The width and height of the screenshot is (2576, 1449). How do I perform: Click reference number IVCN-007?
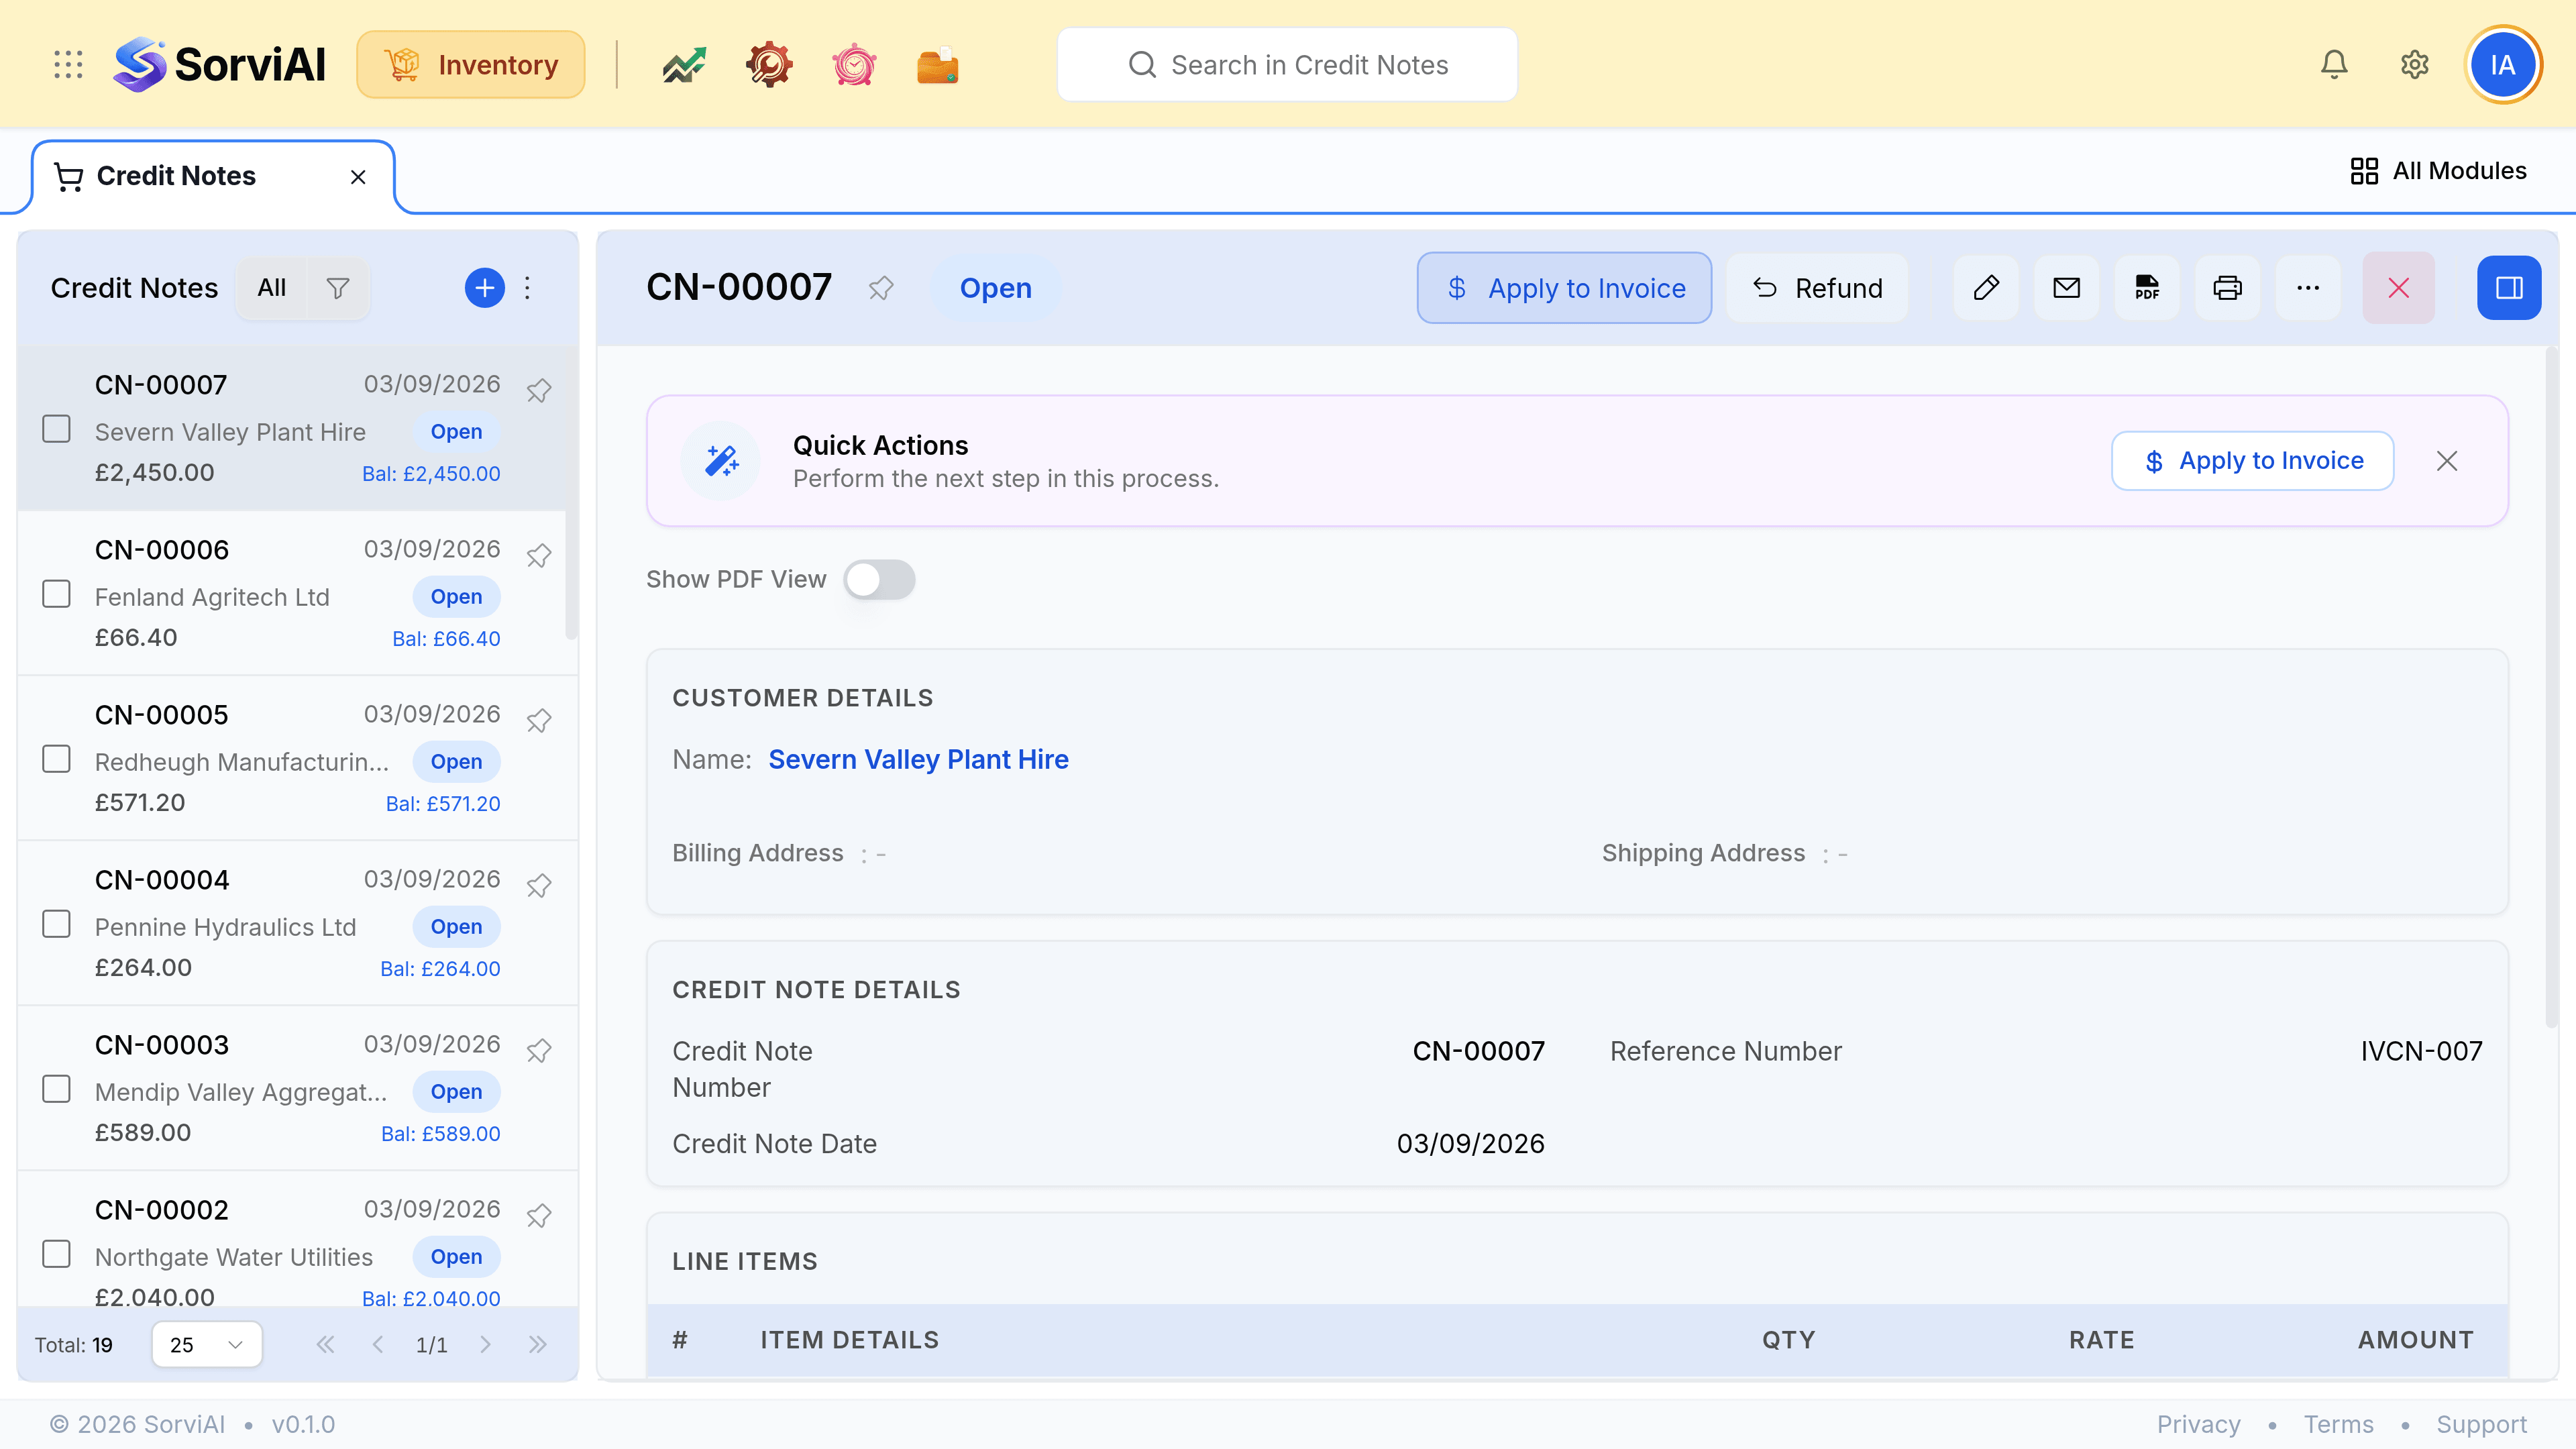coord(2421,1051)
